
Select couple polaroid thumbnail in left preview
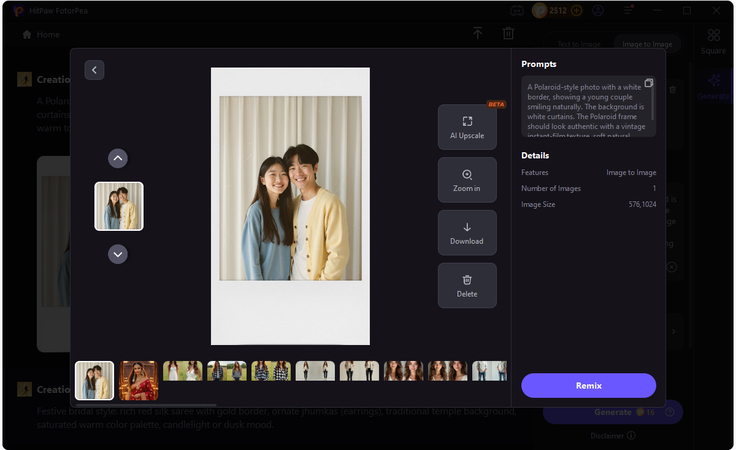click(x=119, y=206)
